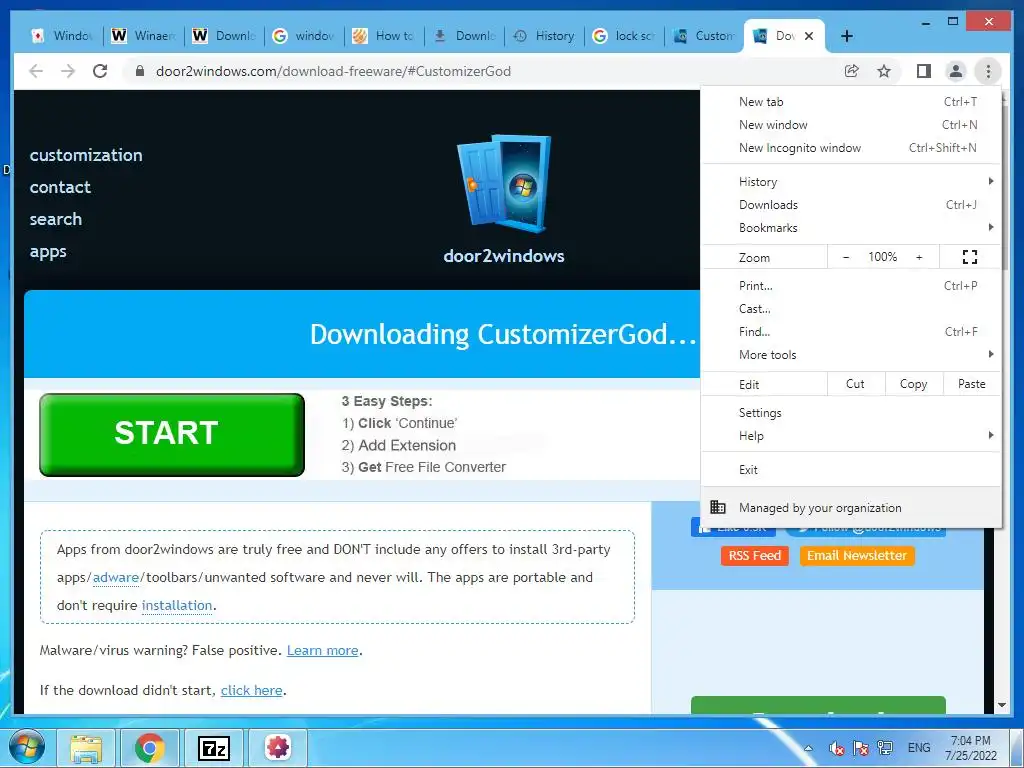Select New Incognito window
The width and height of the screenshot is (1024, 768).
click(x=850, y=148)
